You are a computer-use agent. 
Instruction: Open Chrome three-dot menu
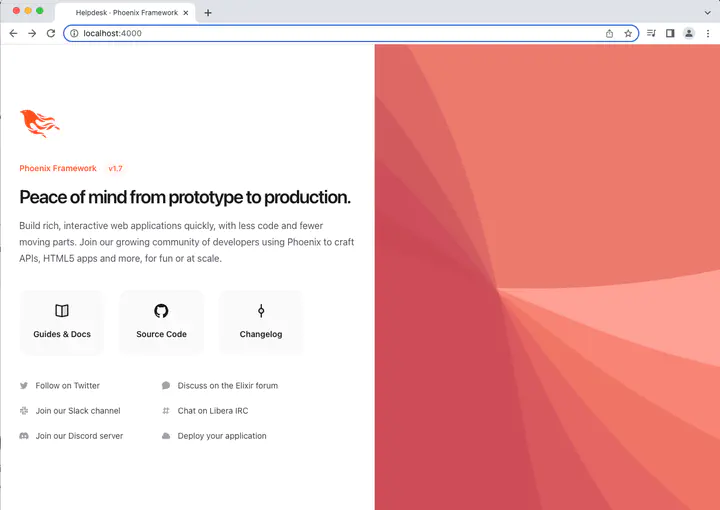(x=708, y=33)
